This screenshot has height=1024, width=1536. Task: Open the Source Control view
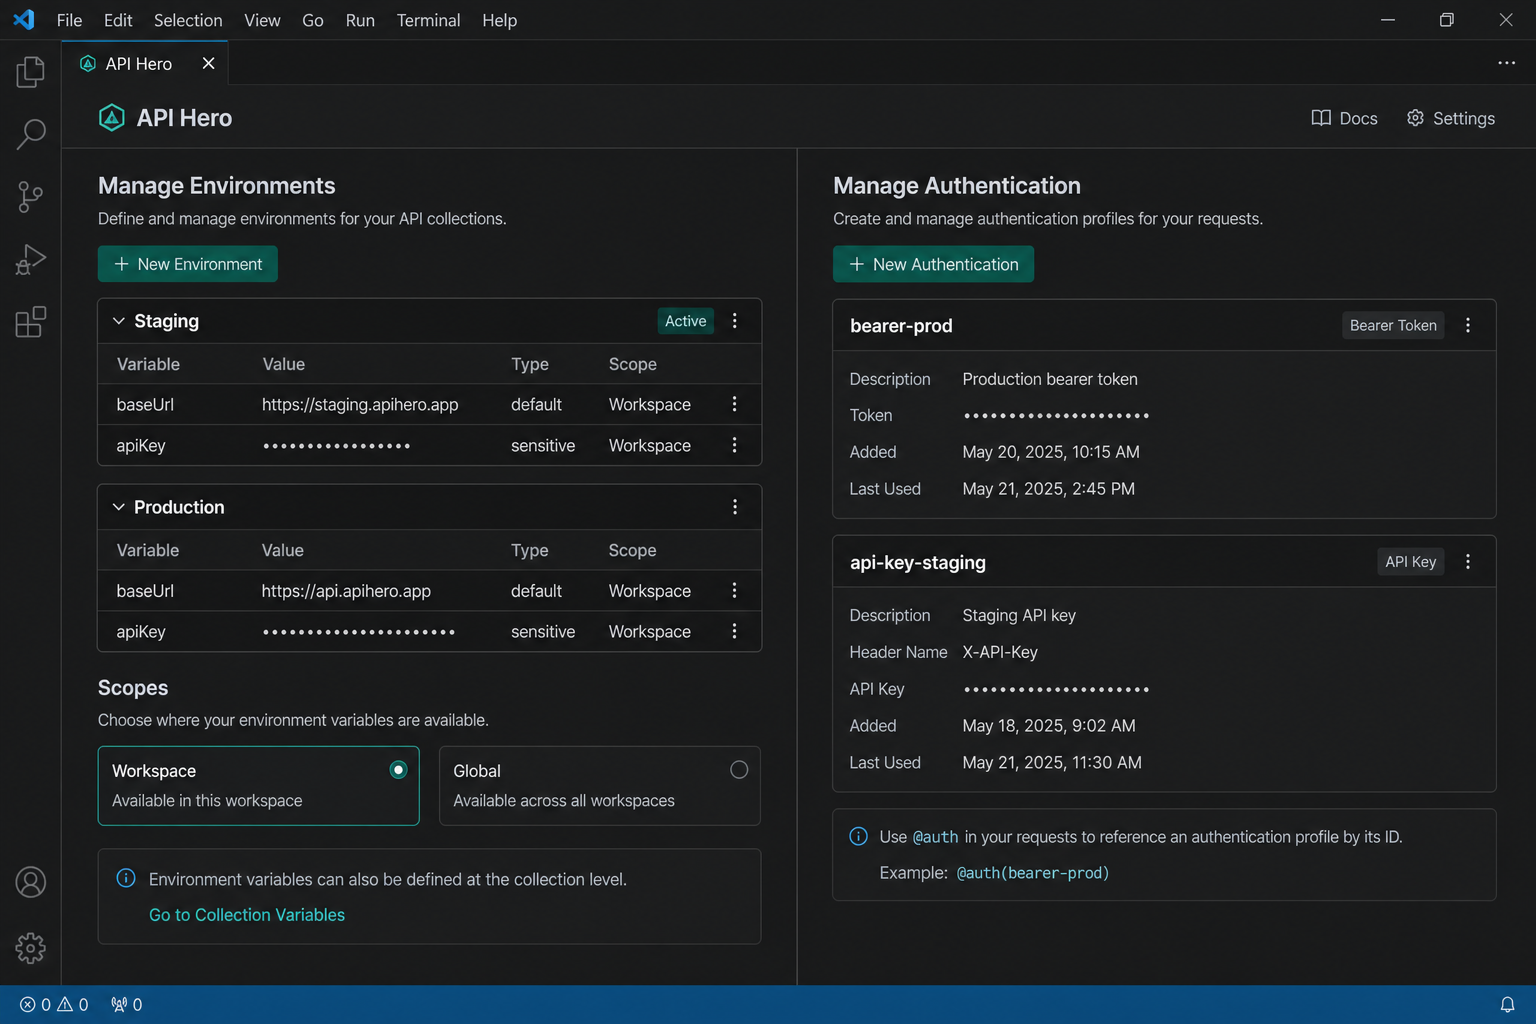coord(31,196)
